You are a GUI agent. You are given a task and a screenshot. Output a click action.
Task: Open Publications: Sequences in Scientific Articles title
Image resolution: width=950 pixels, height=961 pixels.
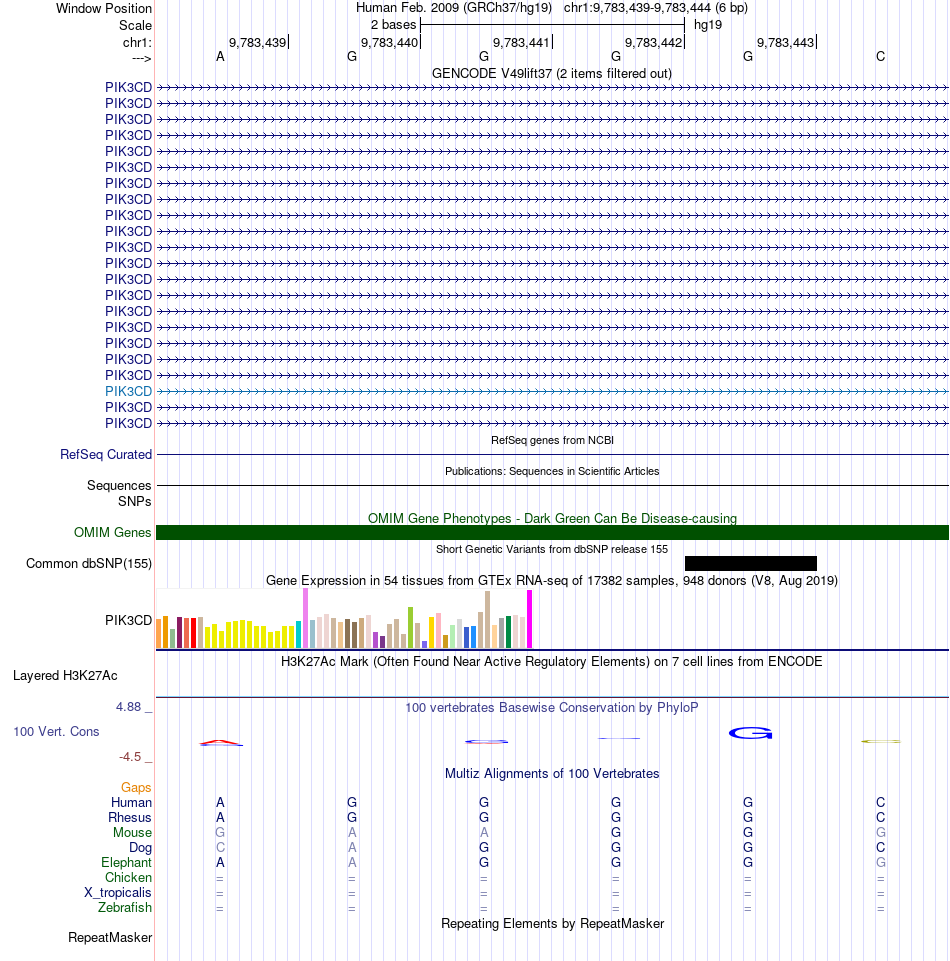point(552,471)
